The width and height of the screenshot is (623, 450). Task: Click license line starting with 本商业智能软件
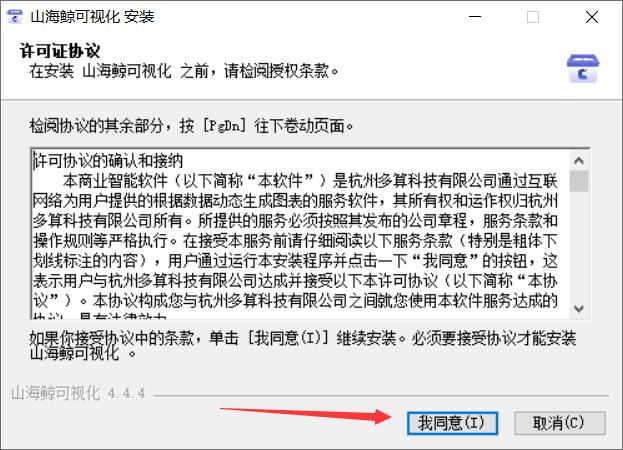[x=310, y=181]
